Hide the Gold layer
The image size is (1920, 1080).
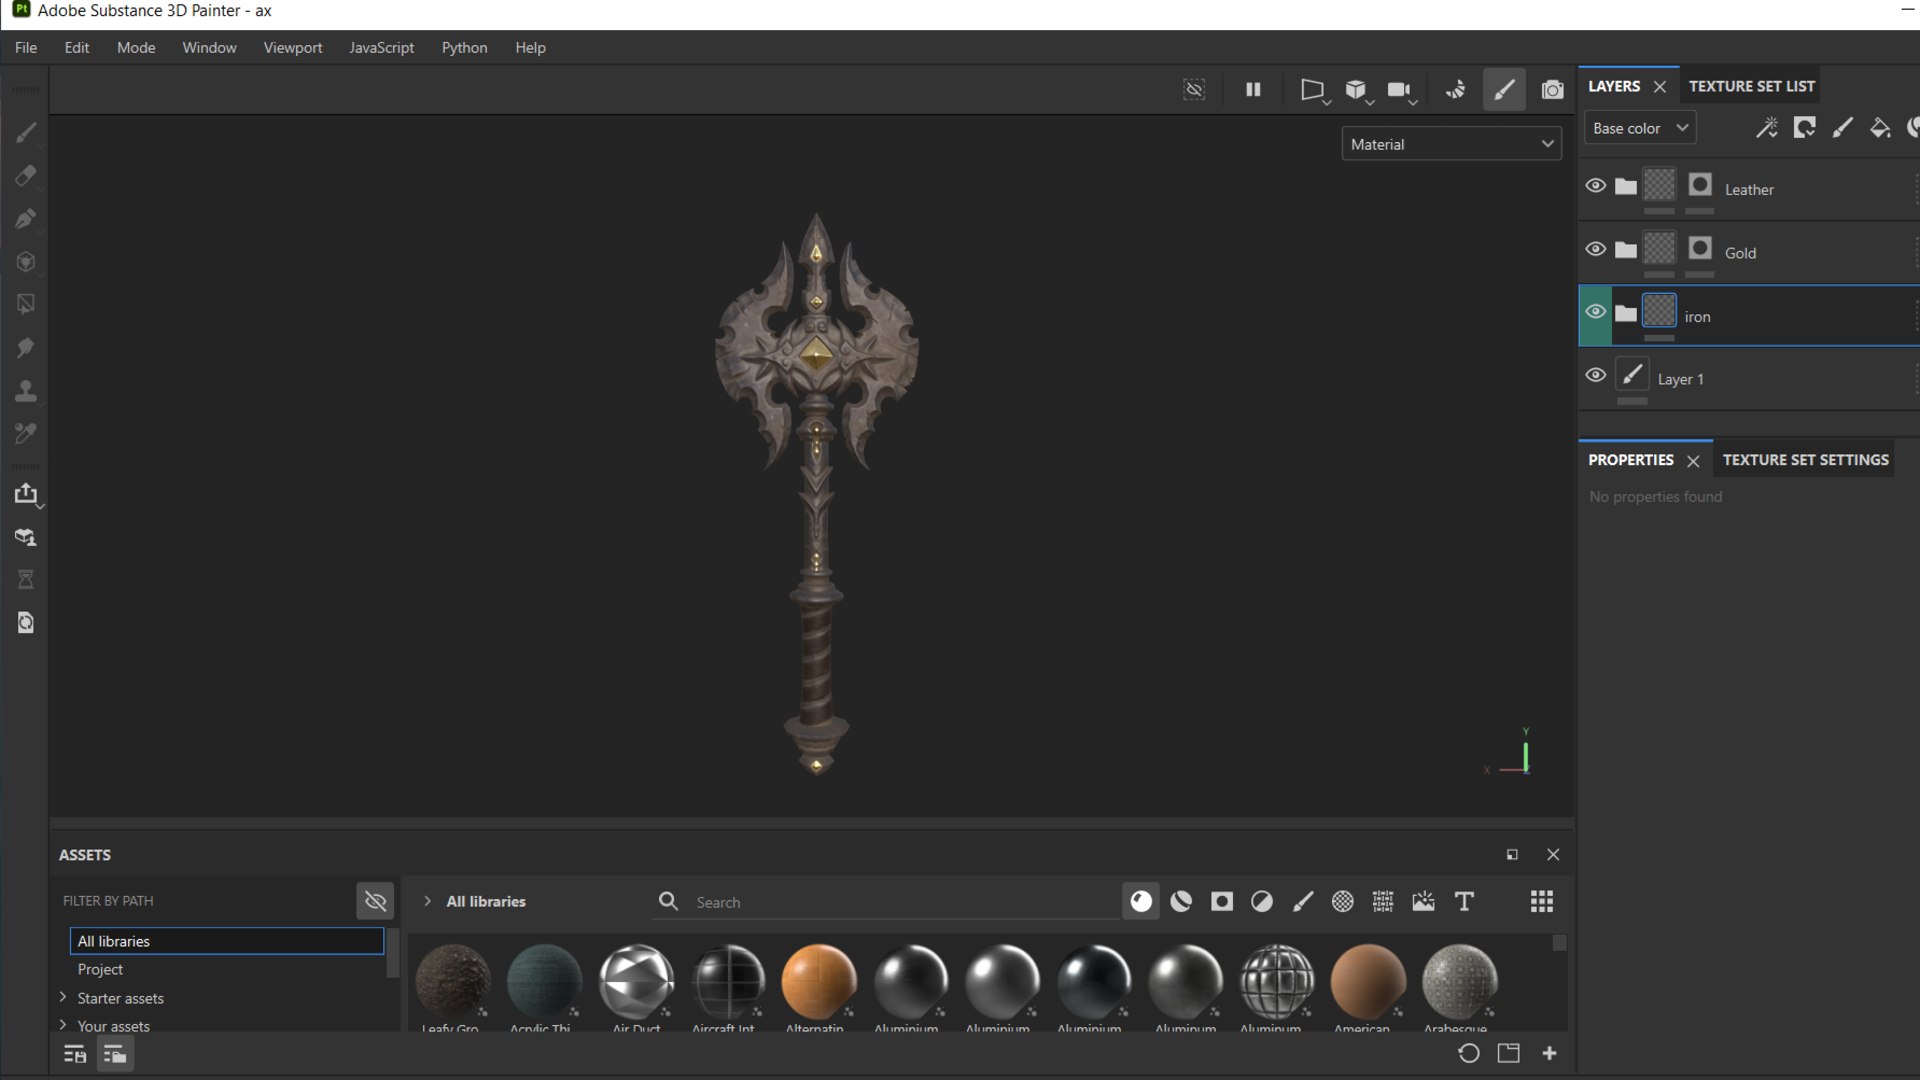pyautogui.click(x=1596, y=249)
